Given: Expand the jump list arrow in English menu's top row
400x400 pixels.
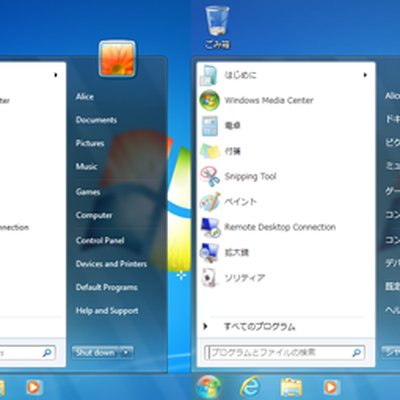Looking at the screenshot, I should point(56,75).
